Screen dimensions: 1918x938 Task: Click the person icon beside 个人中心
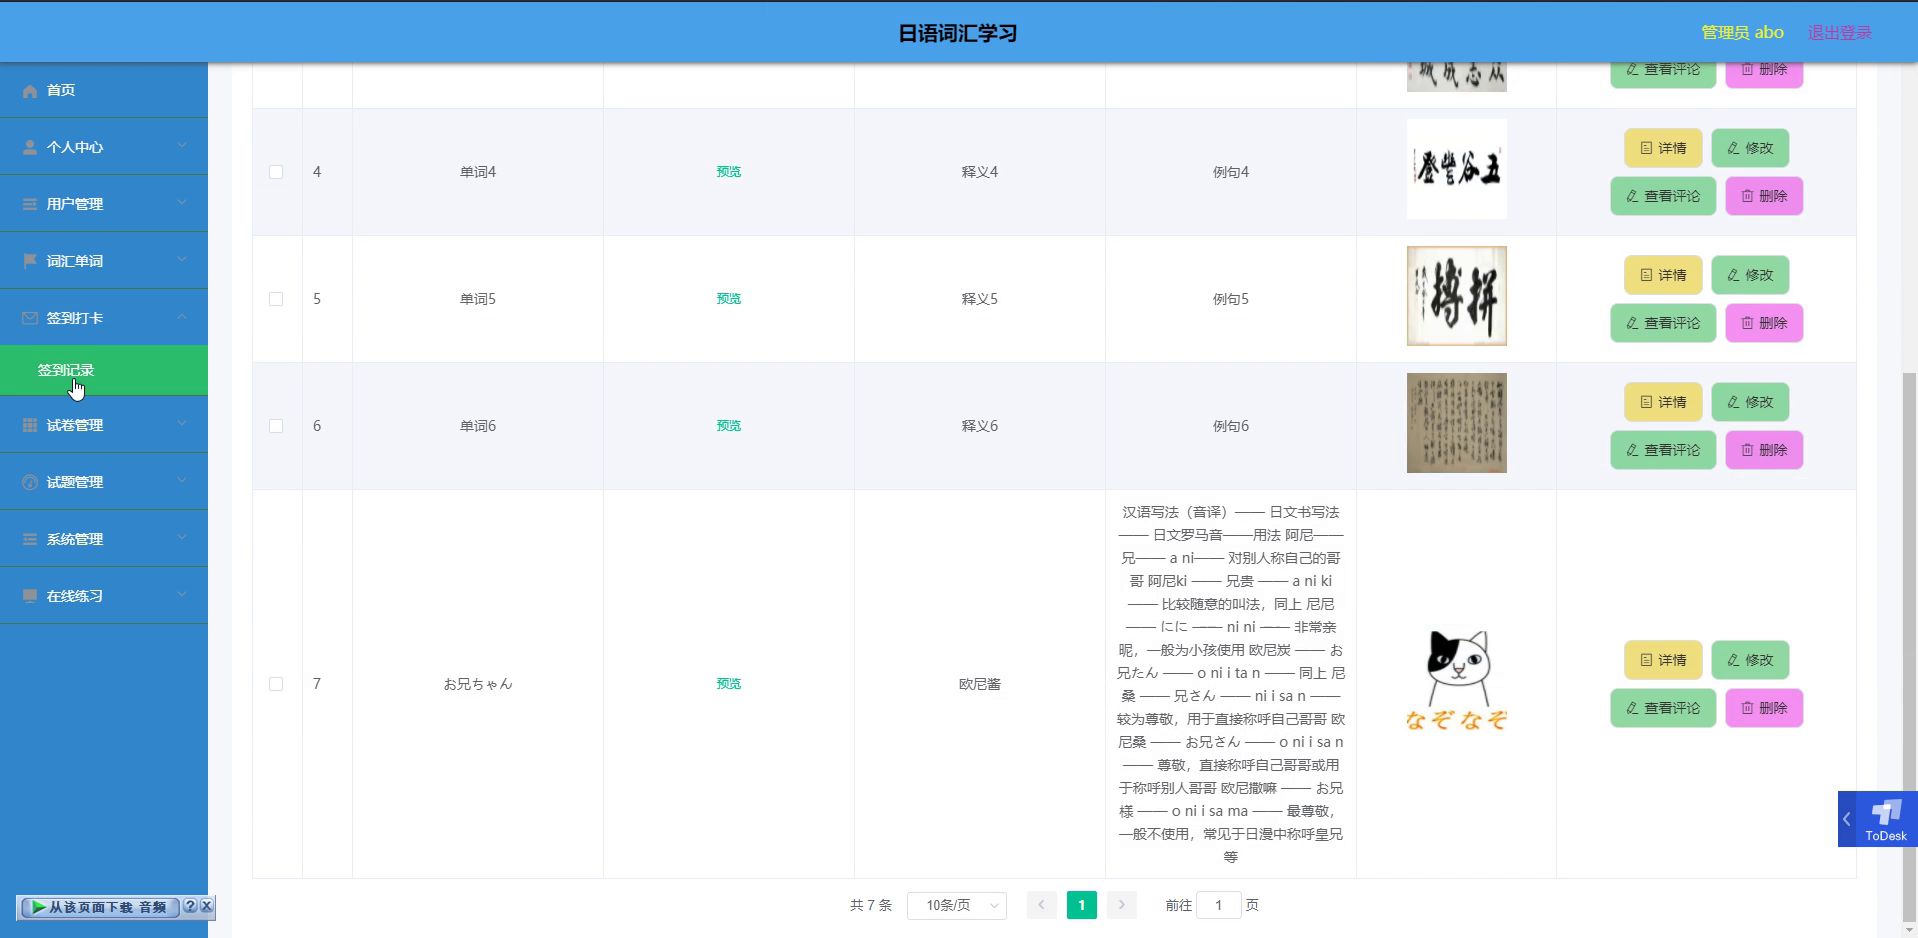(30, 147)
